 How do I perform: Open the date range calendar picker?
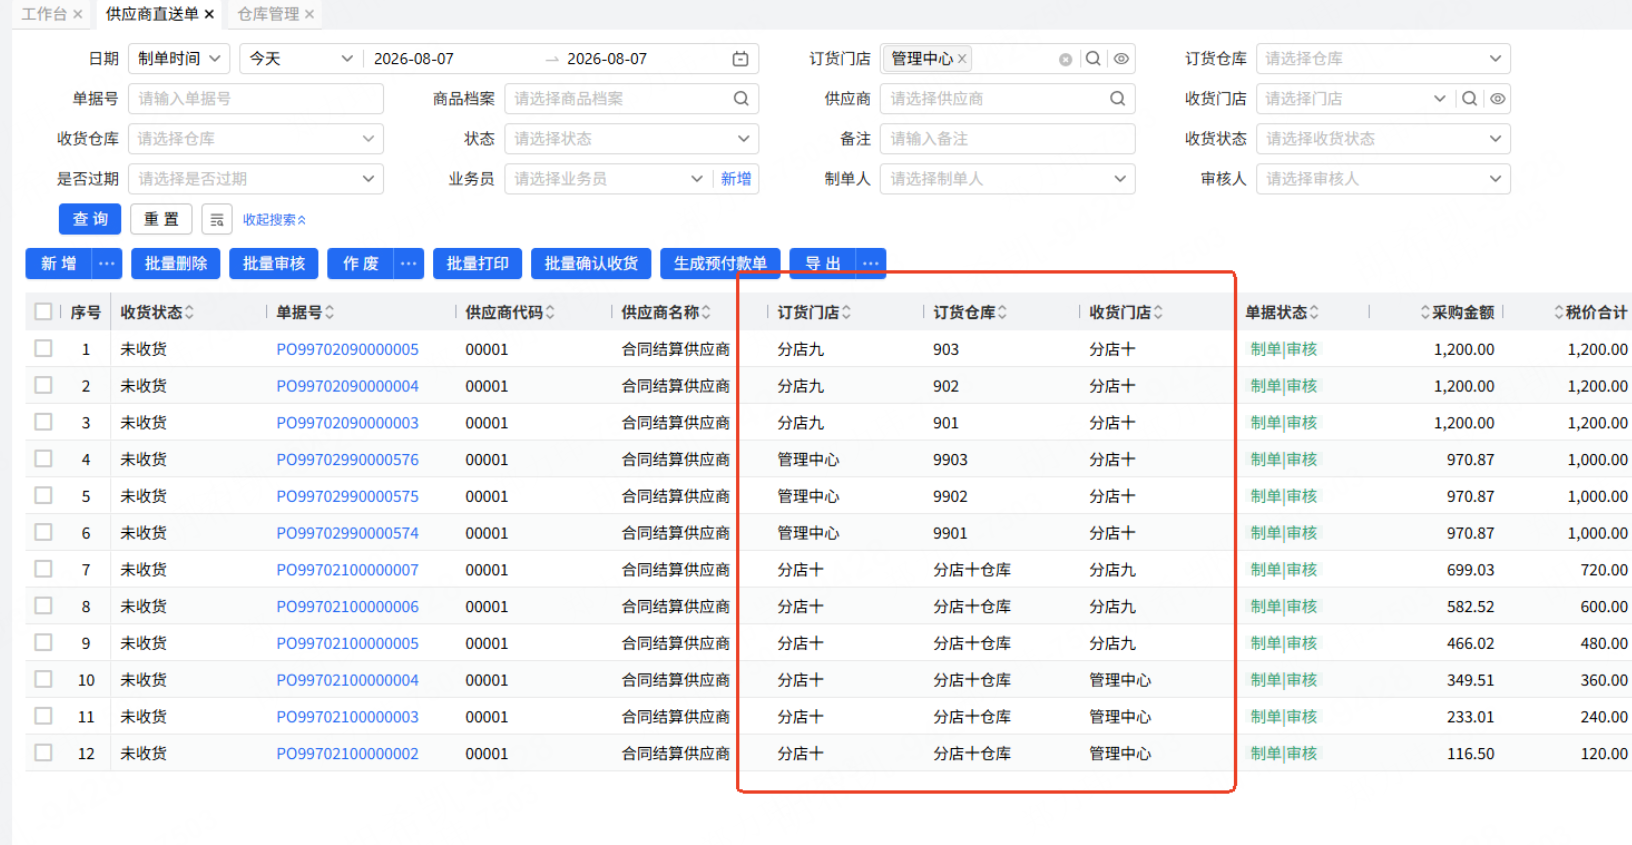(x=740, y=59)
